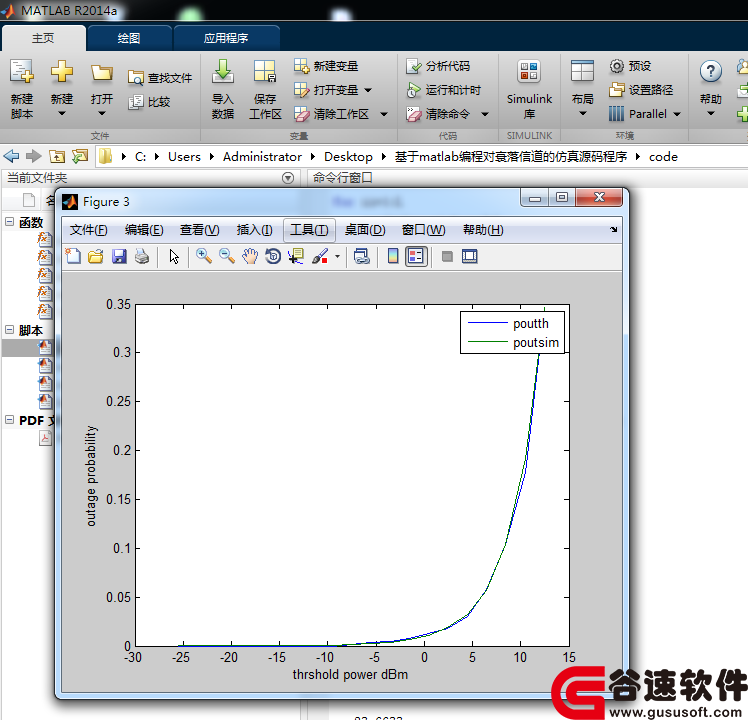The width and height of the screenshot is (748, 720).
Task: Collapse the 函数 (Functions) group
Action: coord(10,221)
